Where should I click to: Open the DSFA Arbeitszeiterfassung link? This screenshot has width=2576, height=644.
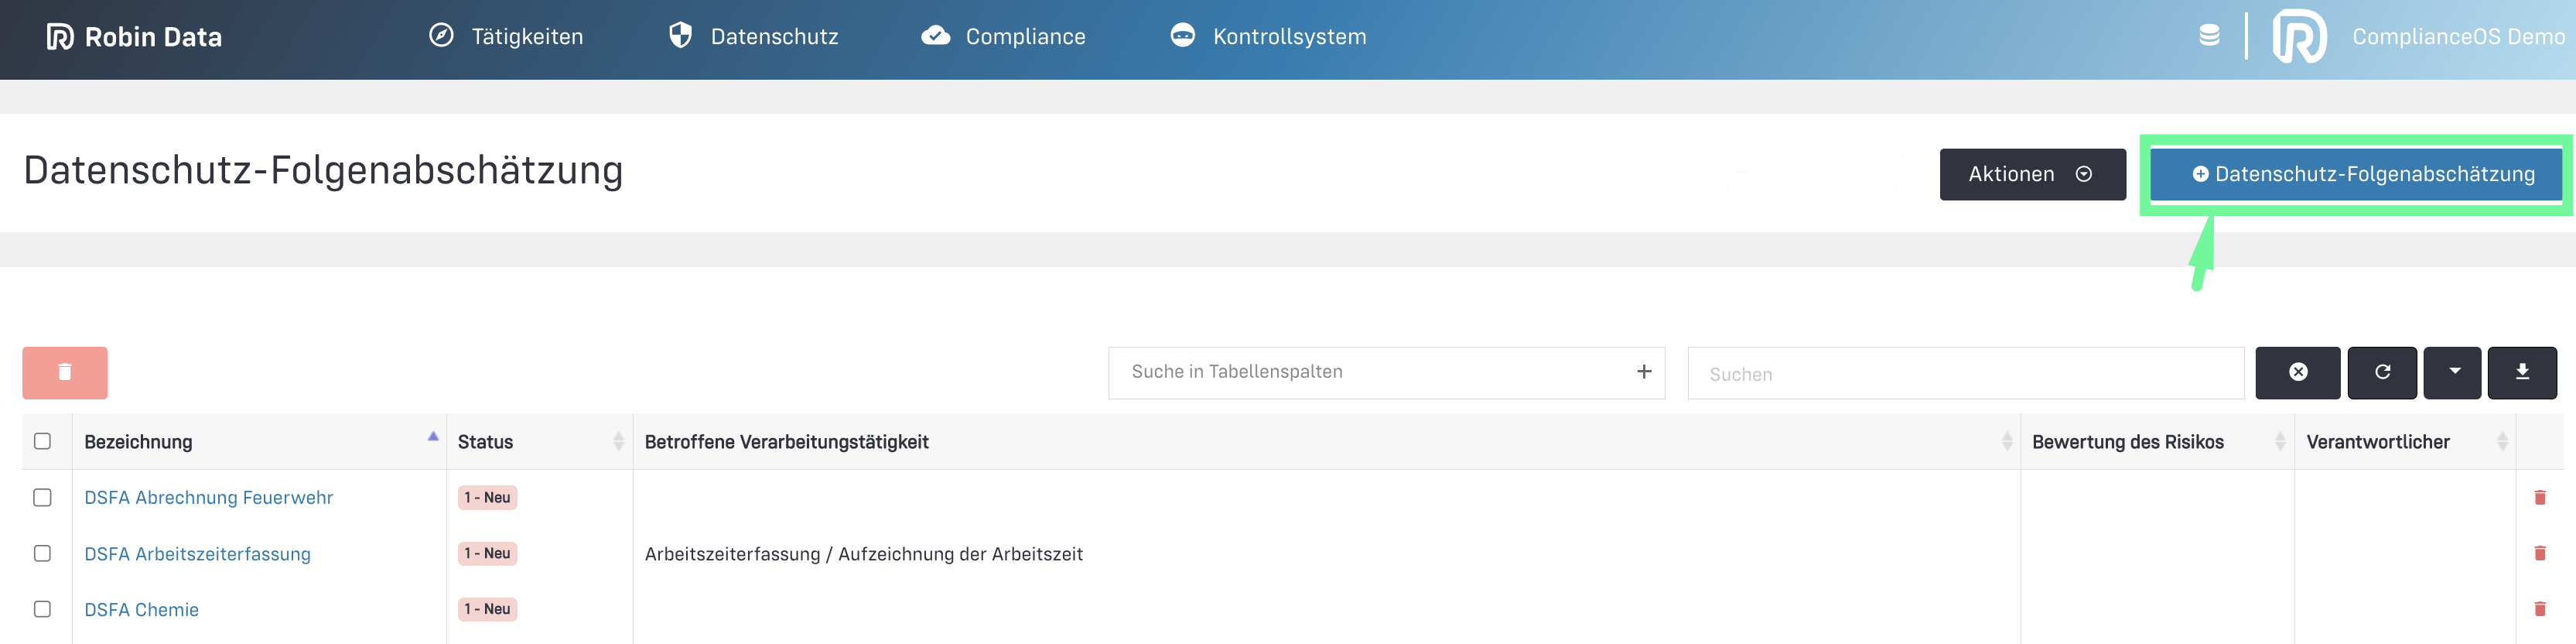(x=197, y=554)
